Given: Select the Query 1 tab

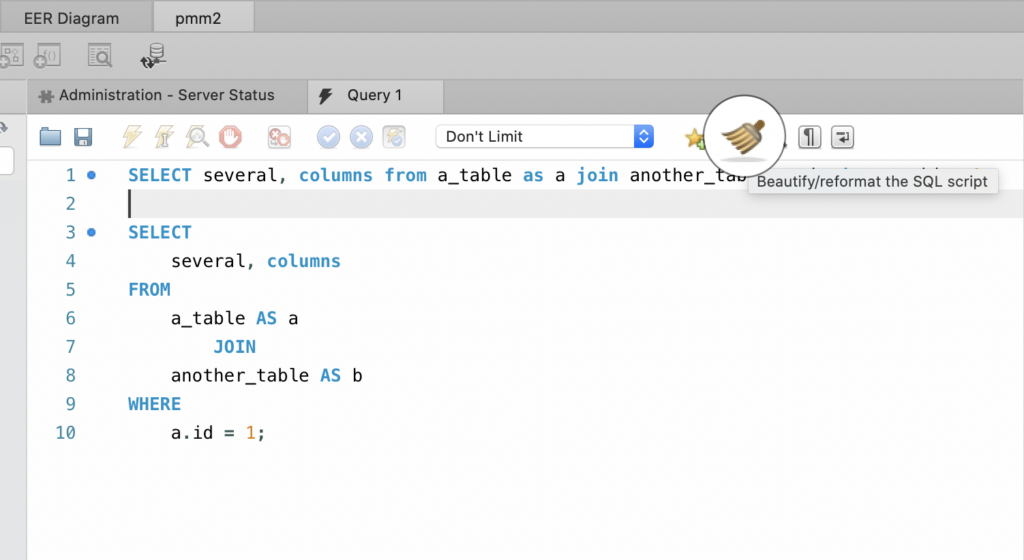Looking at the screenshot, I should (x=374, y=95).
